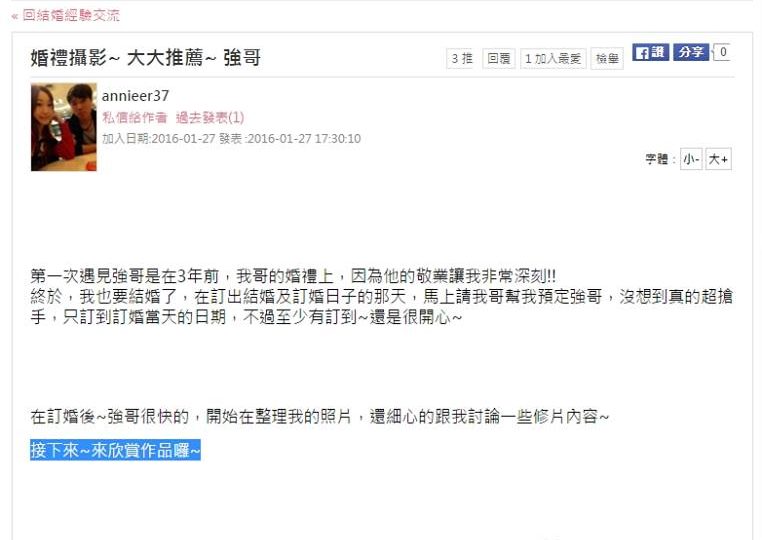Click the blue 分享 share button
Viewport: 762px width, 540px height.
[691, 52]
